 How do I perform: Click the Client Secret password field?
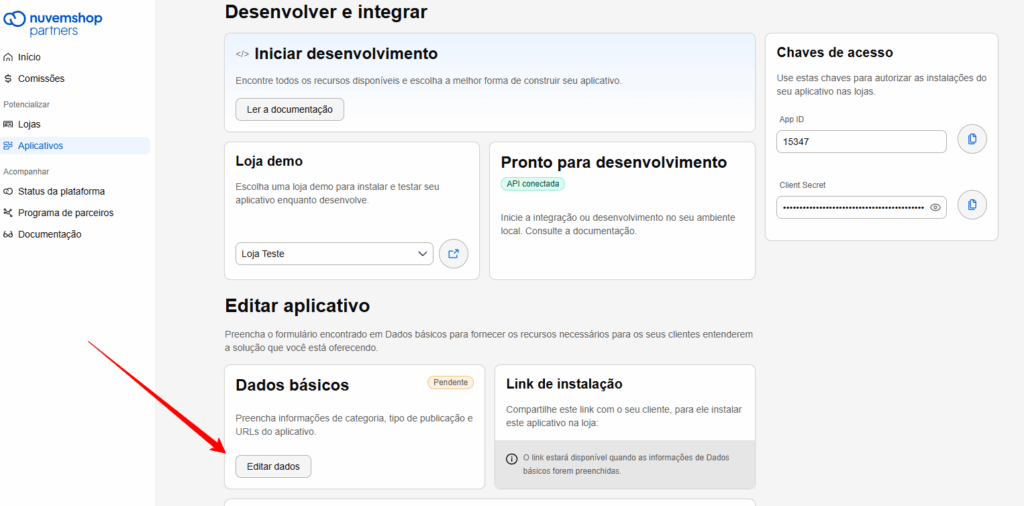pyautogui.click(x=852, y=208)
